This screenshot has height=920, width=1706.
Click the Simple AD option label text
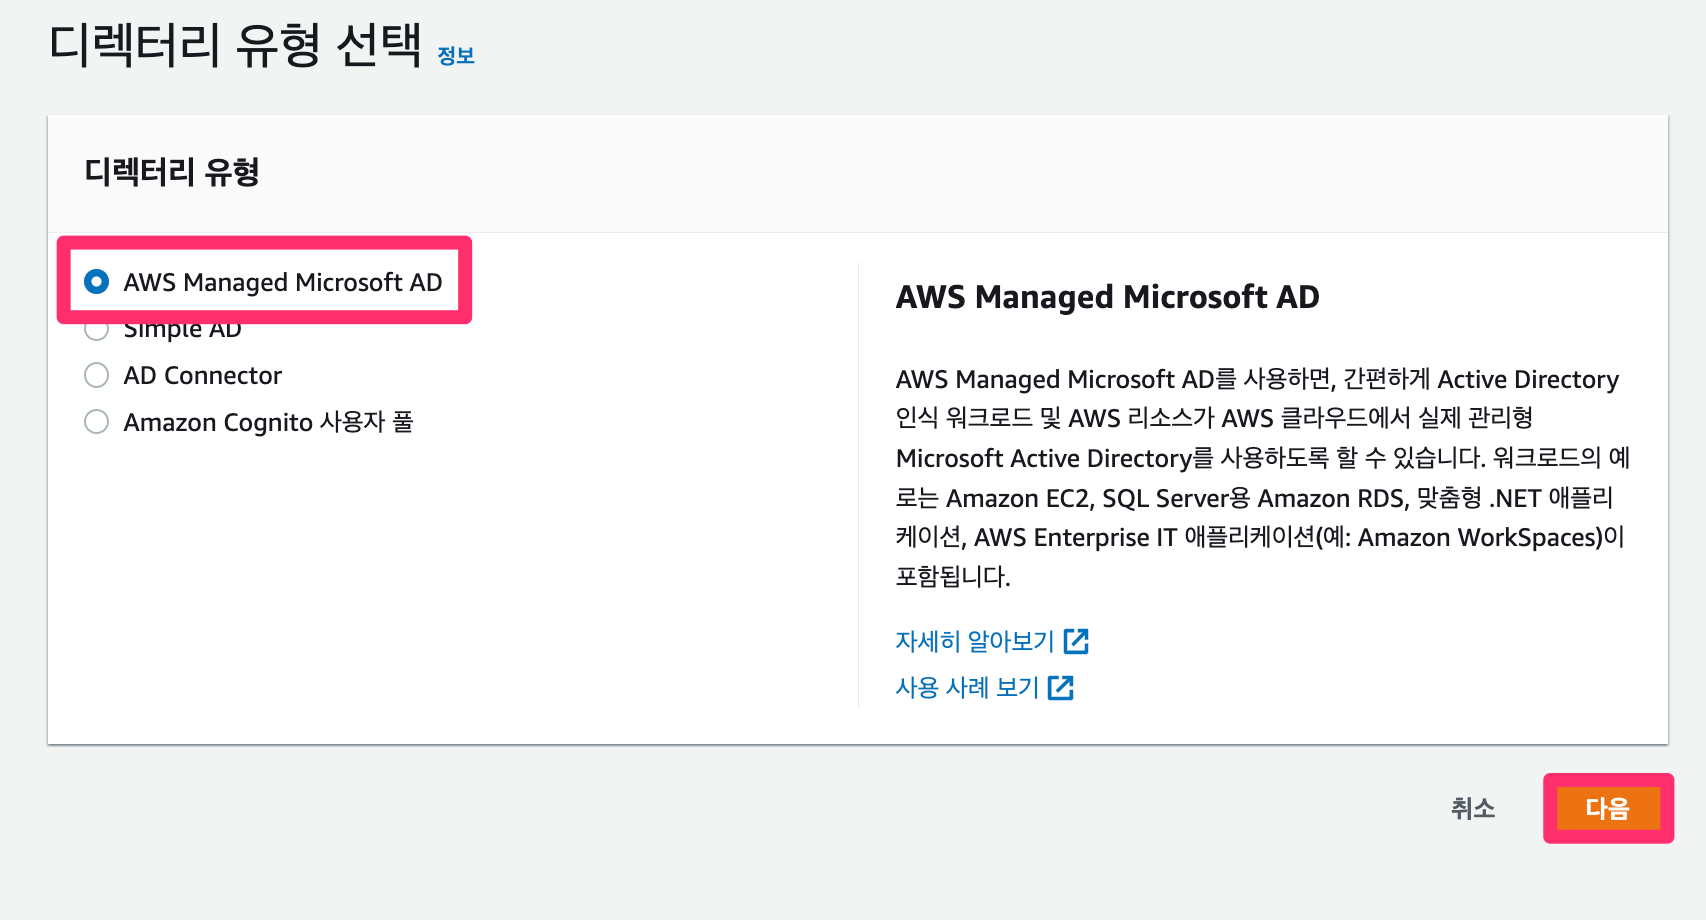(x=182, y=332)
